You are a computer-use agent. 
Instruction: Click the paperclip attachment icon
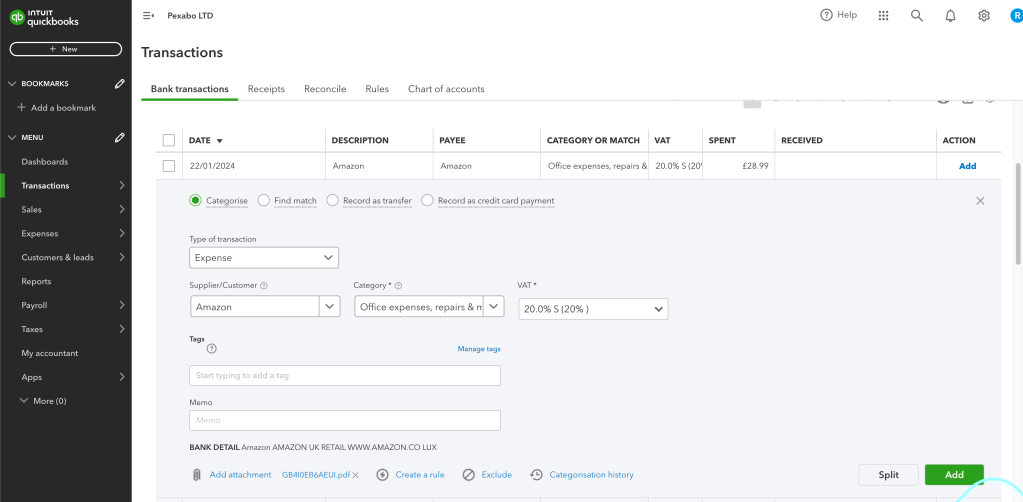pyautogui.click(x=196, y=475)
